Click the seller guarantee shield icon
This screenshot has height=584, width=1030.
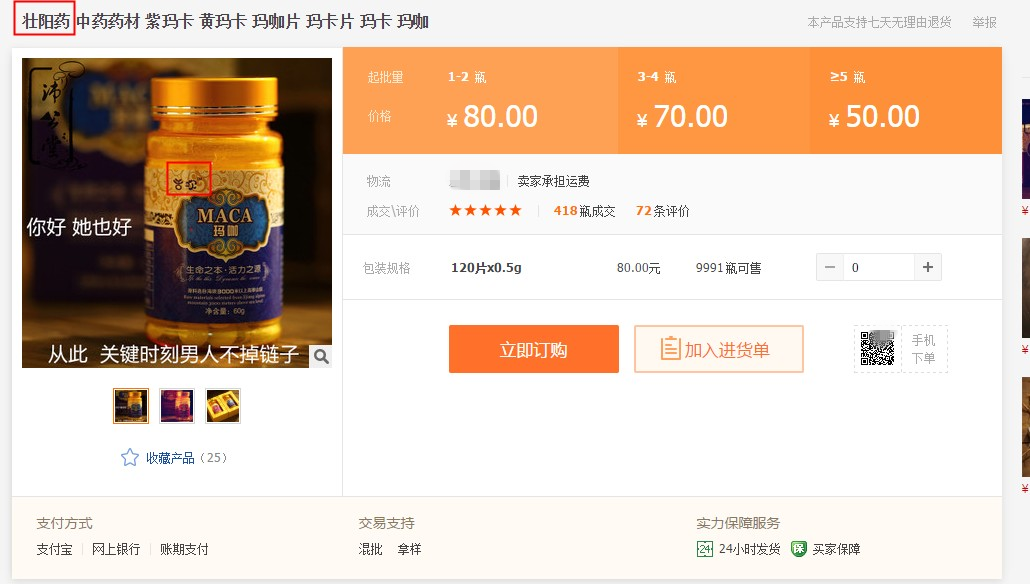point(799,549)
